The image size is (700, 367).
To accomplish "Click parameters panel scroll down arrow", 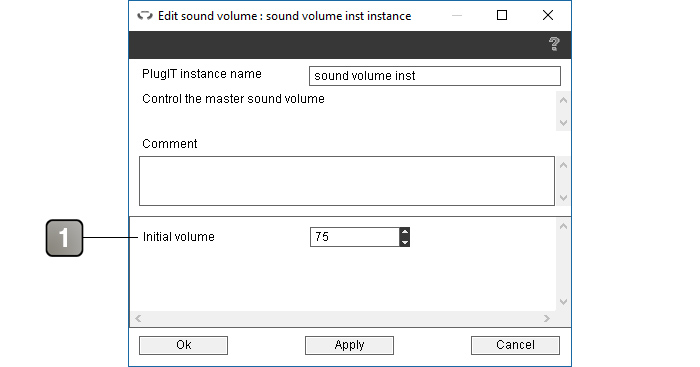I will (x=563, y=302).
